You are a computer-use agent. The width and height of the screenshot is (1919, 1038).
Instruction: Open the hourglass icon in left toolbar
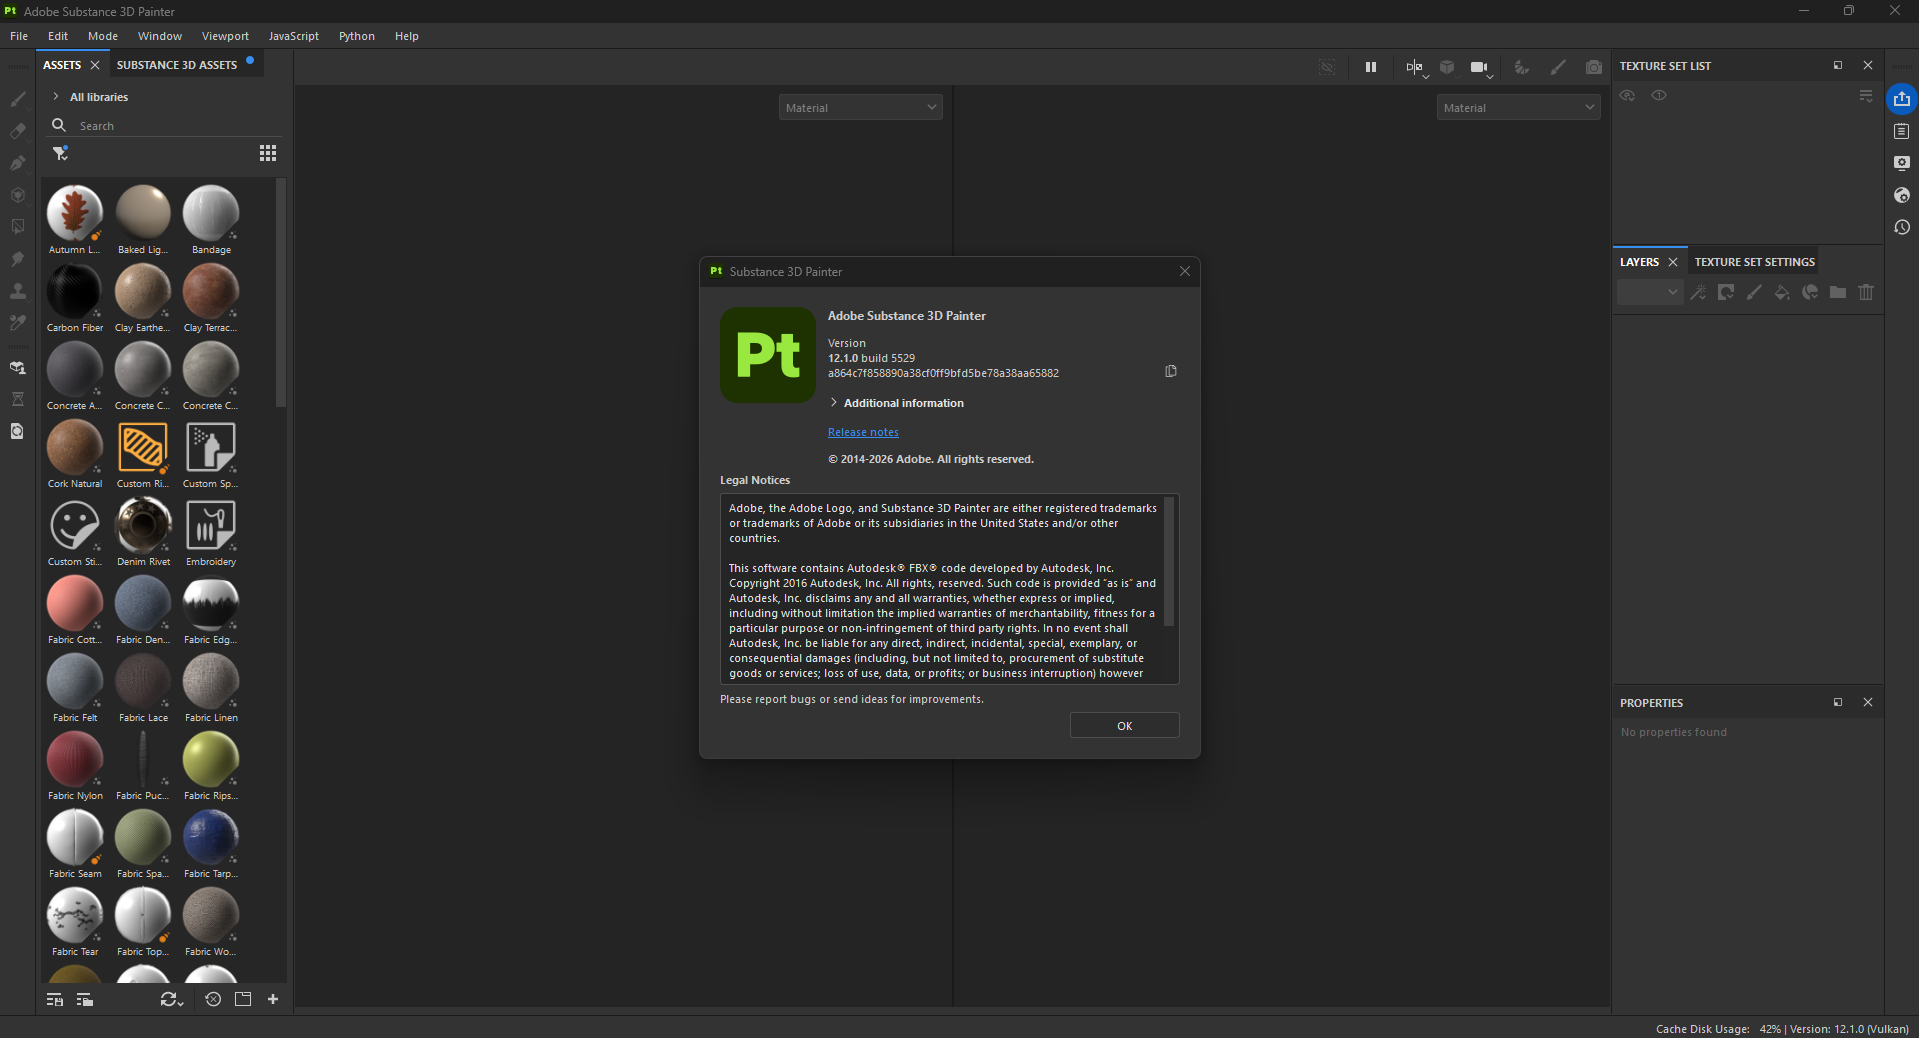[x=17, y=399]
